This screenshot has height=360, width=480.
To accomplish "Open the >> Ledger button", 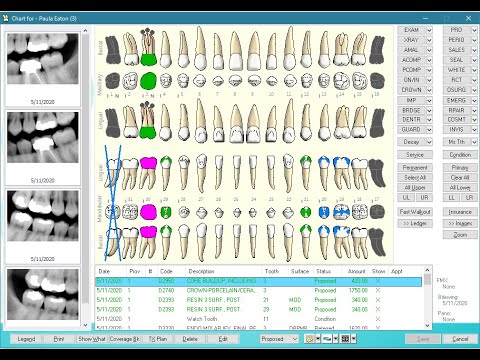I will point(415,223).
